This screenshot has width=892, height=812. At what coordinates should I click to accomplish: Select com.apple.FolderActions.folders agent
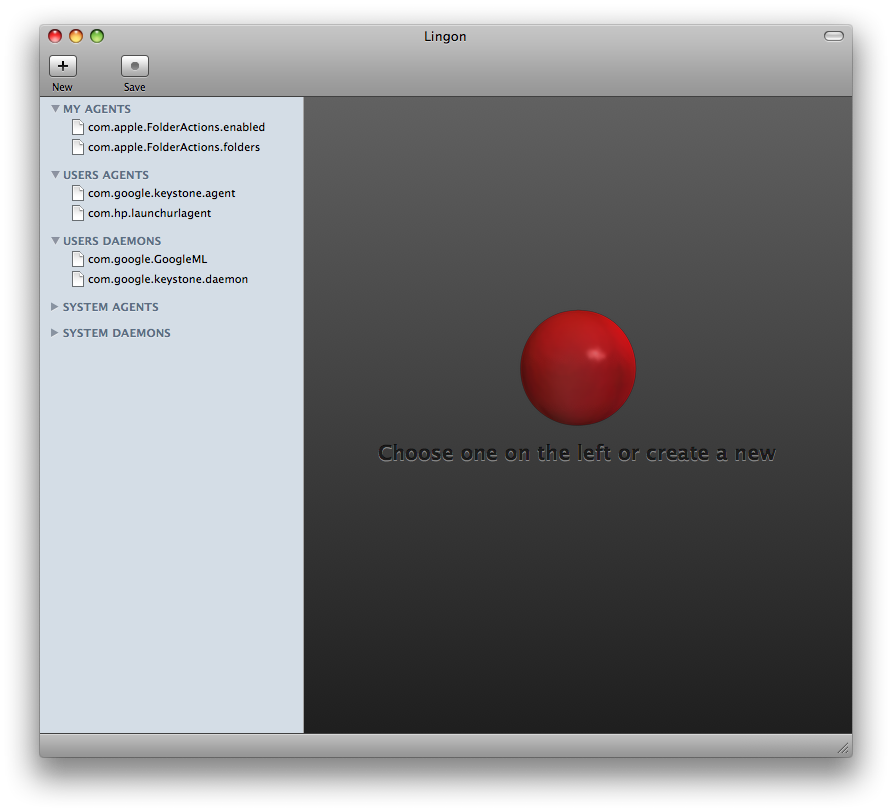tap(172, 147)
